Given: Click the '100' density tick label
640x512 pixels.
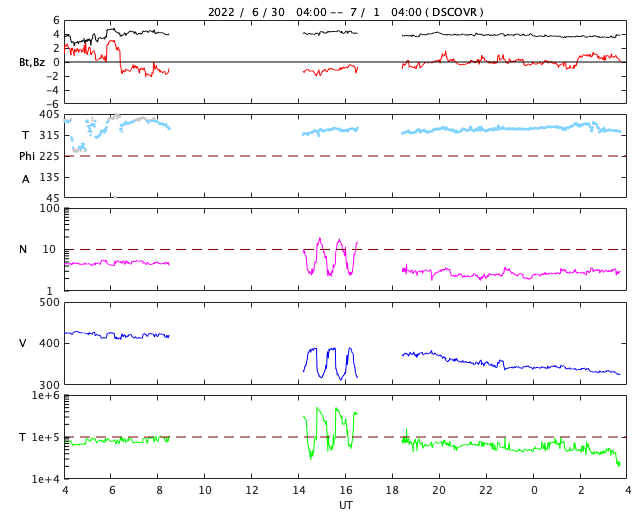Looking at the screenshot, I should click(49, 208).
